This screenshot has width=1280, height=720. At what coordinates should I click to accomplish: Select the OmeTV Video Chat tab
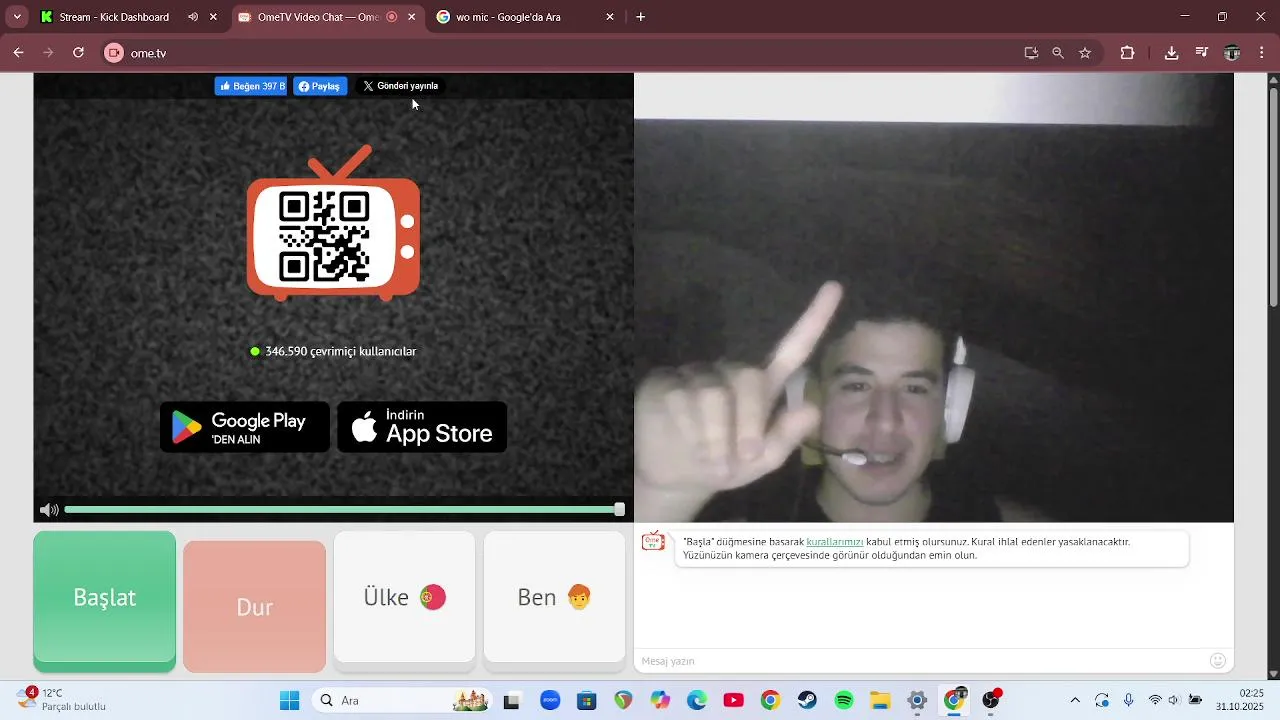(318, 17)
